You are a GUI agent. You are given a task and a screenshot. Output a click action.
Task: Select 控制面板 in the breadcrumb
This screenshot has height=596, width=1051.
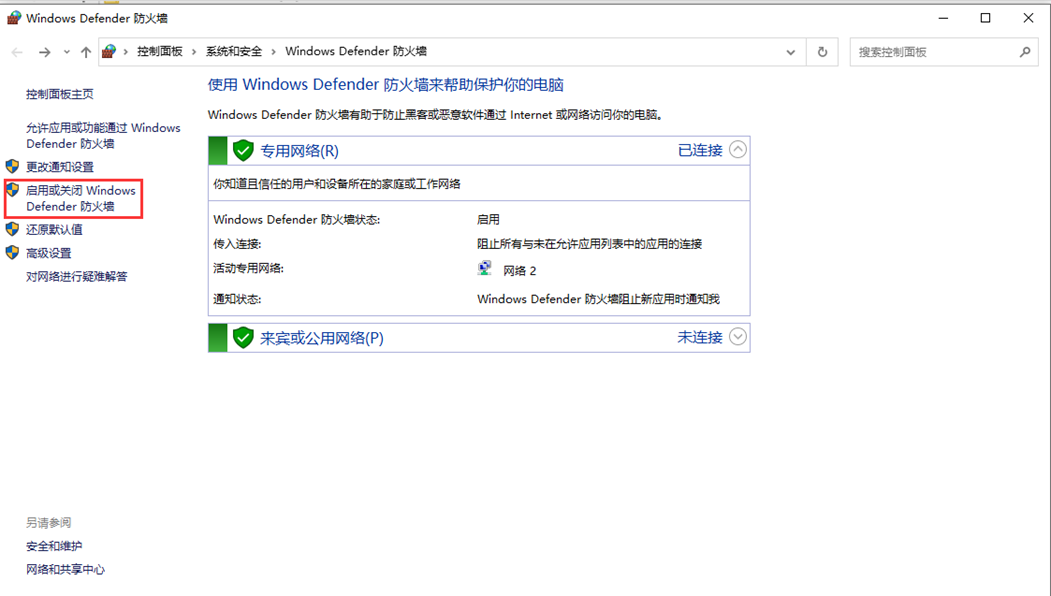160,52
